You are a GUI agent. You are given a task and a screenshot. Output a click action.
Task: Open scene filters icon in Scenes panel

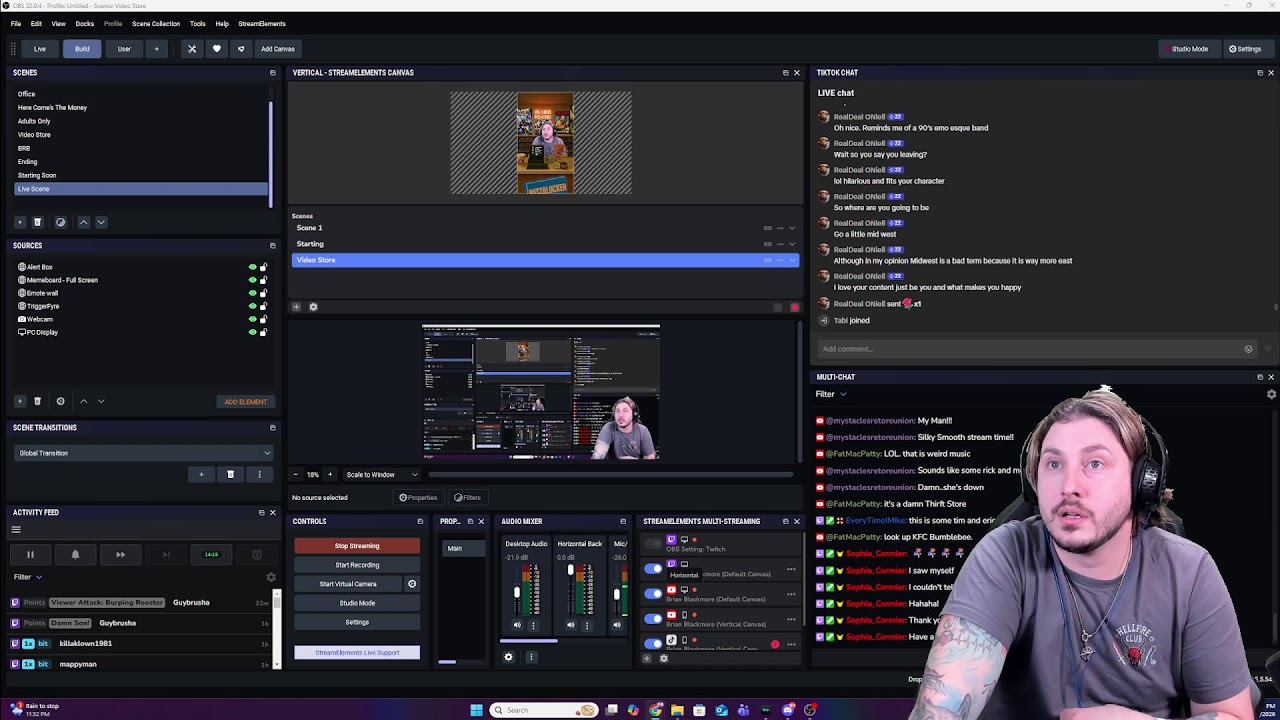point(60,222)
